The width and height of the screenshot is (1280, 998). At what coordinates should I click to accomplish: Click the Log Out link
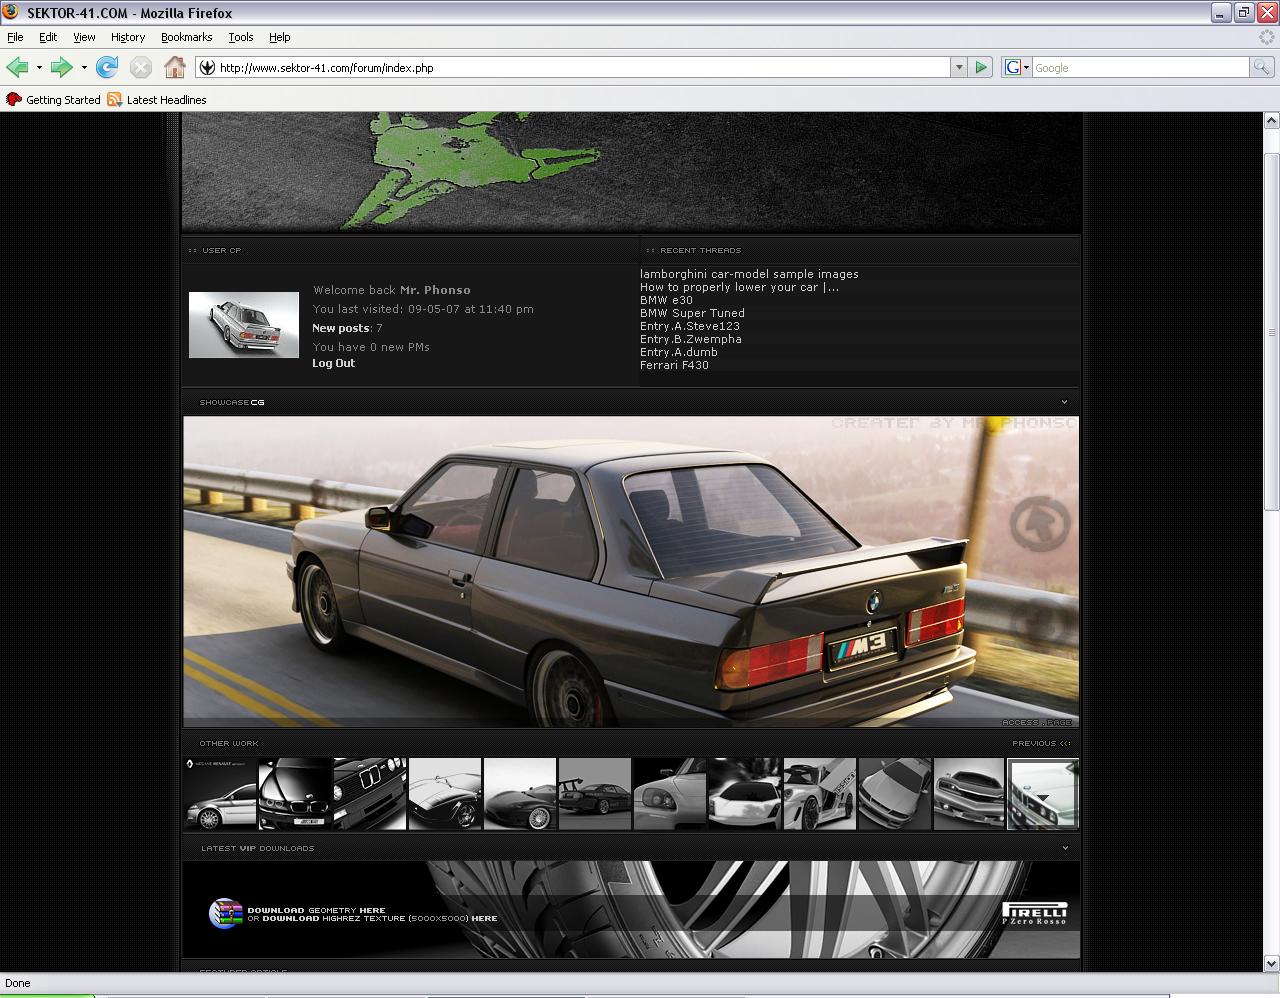click(333, 364)
